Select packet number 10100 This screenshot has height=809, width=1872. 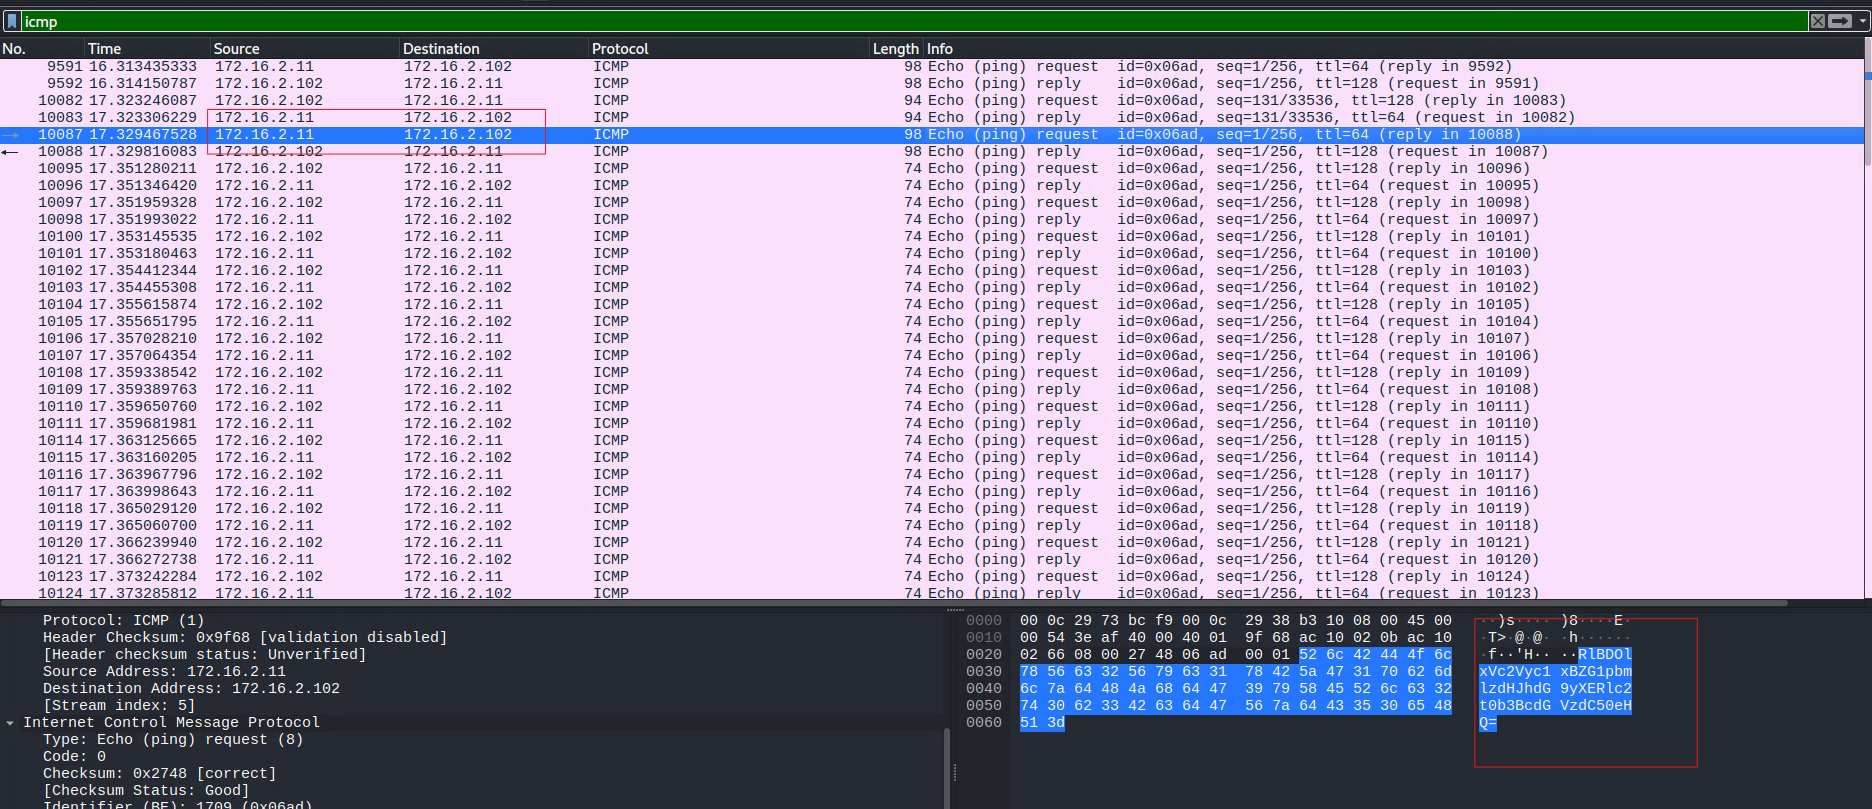coord(931,236)
